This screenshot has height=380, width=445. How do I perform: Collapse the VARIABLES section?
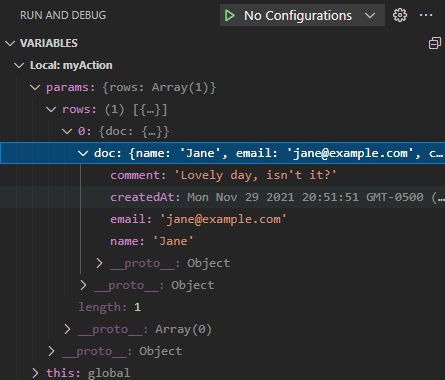point(10,43)
